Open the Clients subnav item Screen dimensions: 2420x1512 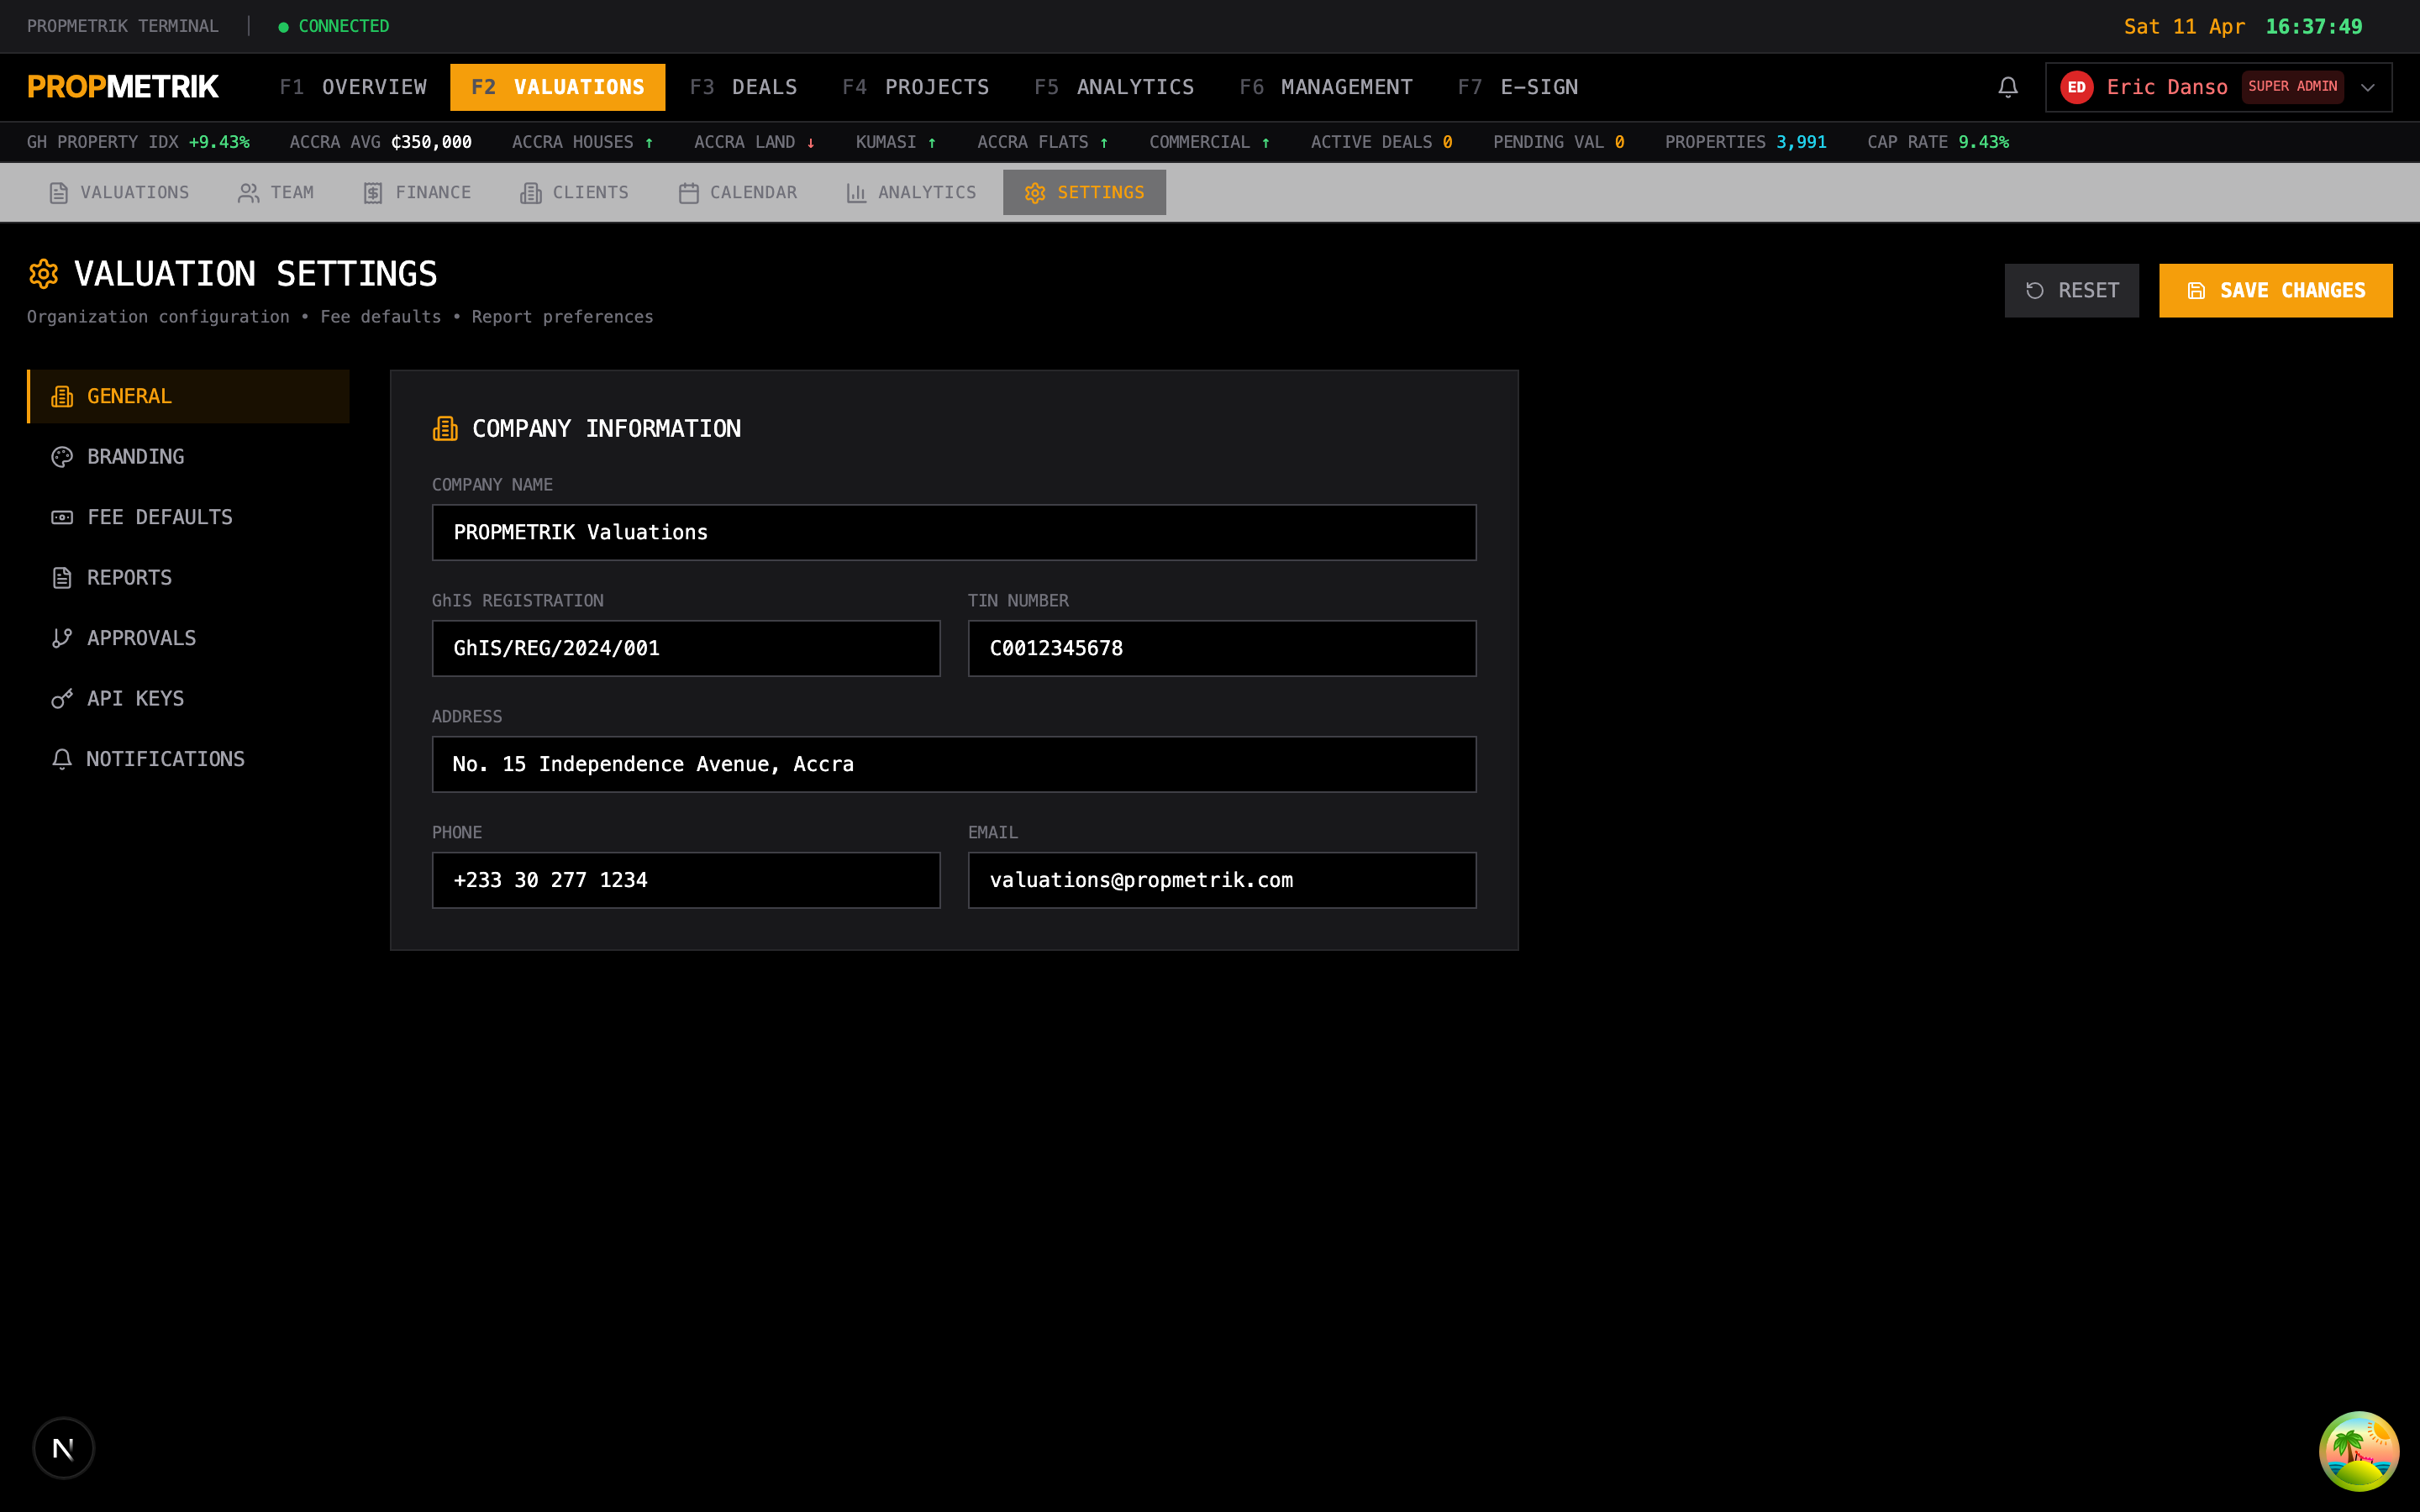[x=574, y=193]
